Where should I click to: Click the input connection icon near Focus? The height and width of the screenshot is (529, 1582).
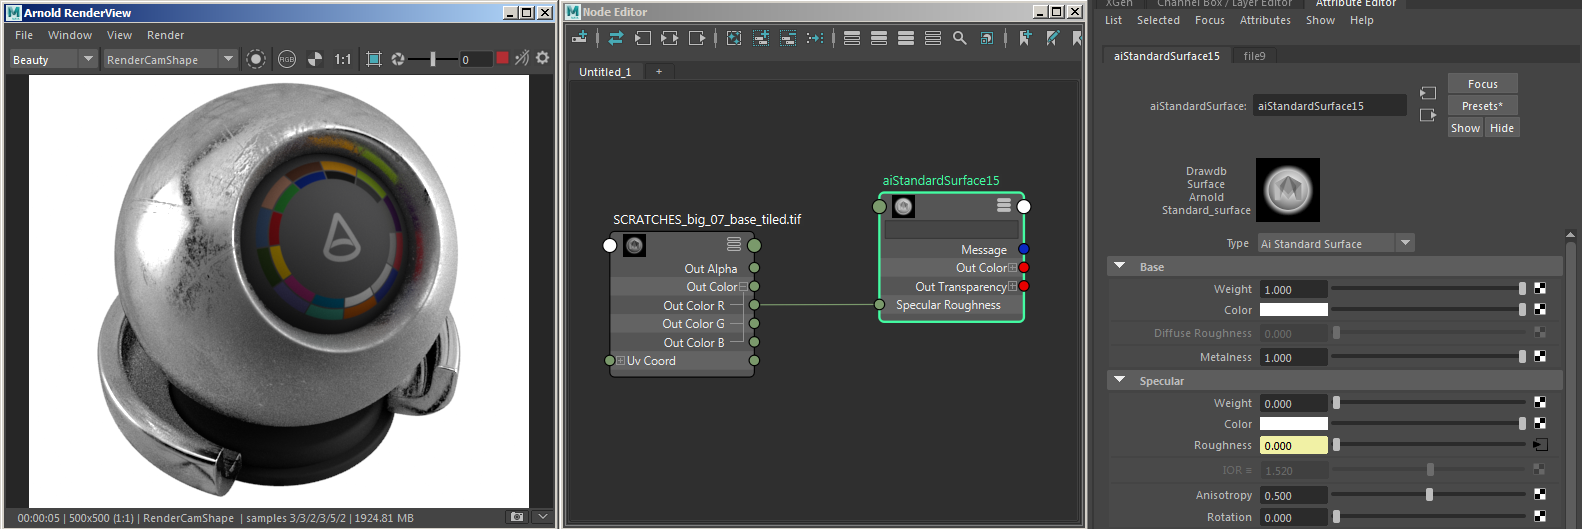point(1428,93)
